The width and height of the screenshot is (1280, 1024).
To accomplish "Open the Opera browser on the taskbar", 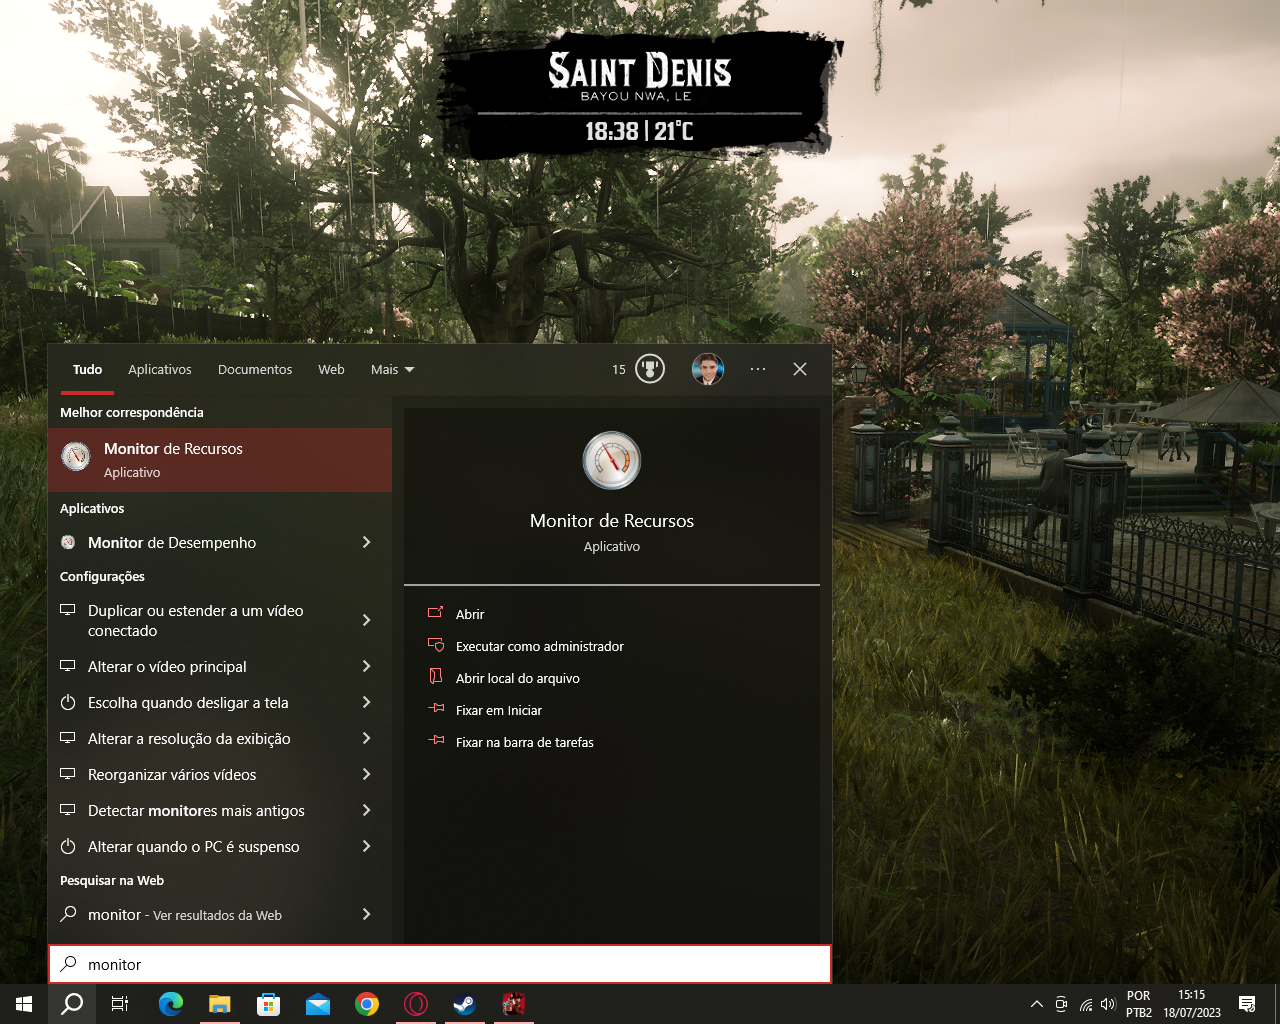I will pos(416,1004).
